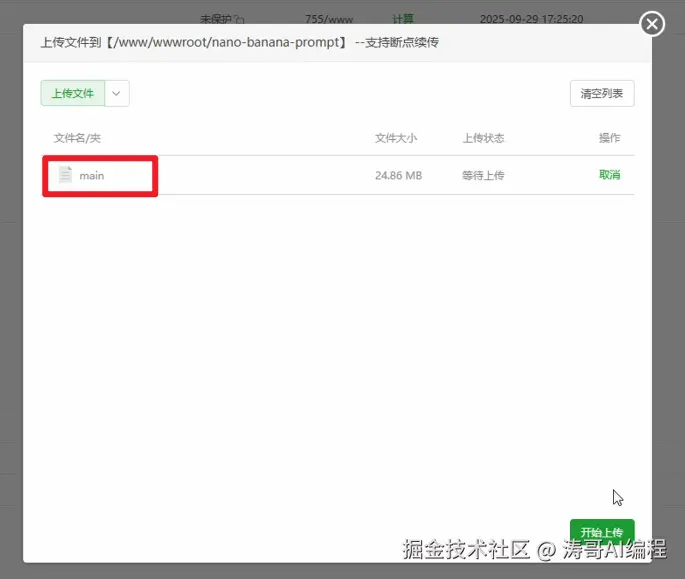Screen dimensions: 685x579
Task: Click 取消 for the main file
Action: (x=609, y=175)
